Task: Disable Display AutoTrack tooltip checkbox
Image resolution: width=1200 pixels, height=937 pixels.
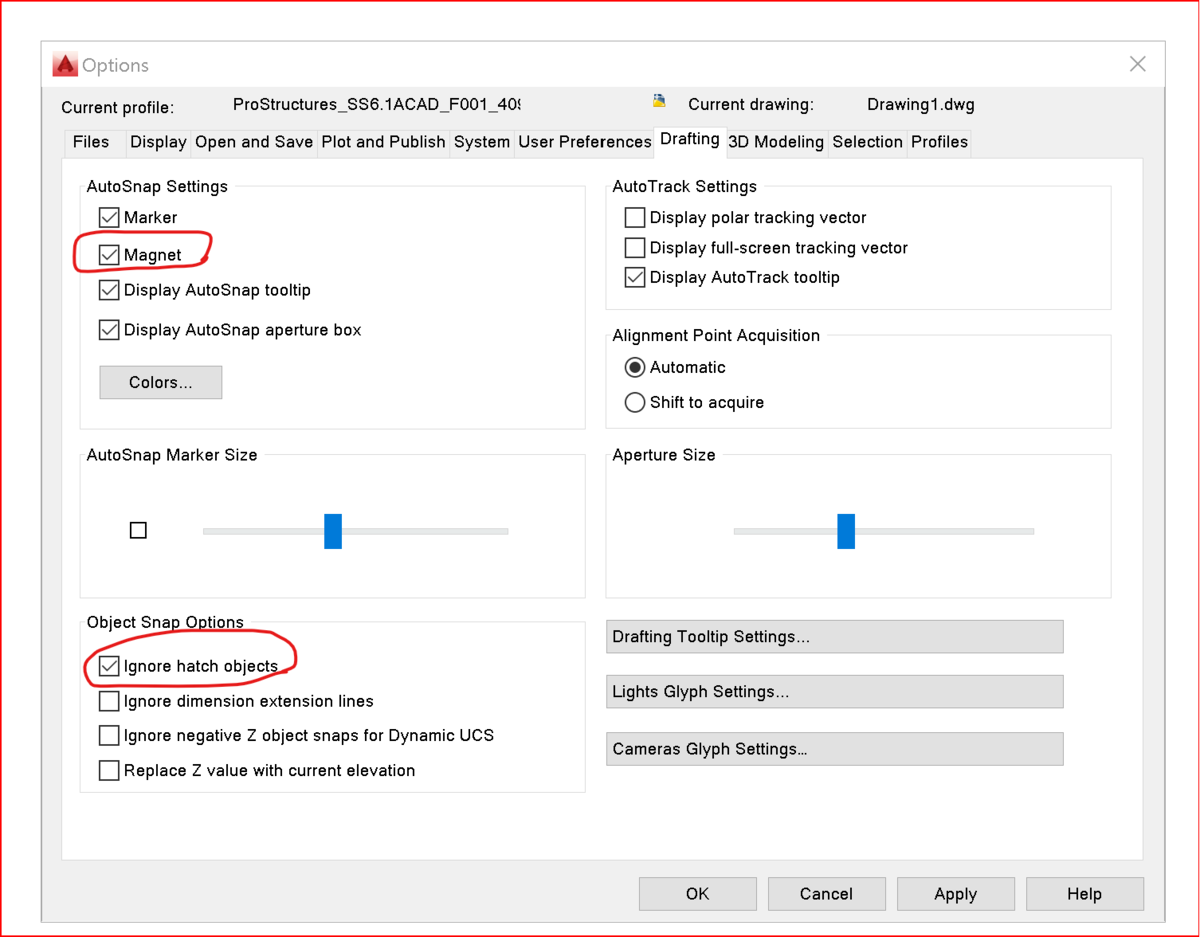Action: coord(635,277)
